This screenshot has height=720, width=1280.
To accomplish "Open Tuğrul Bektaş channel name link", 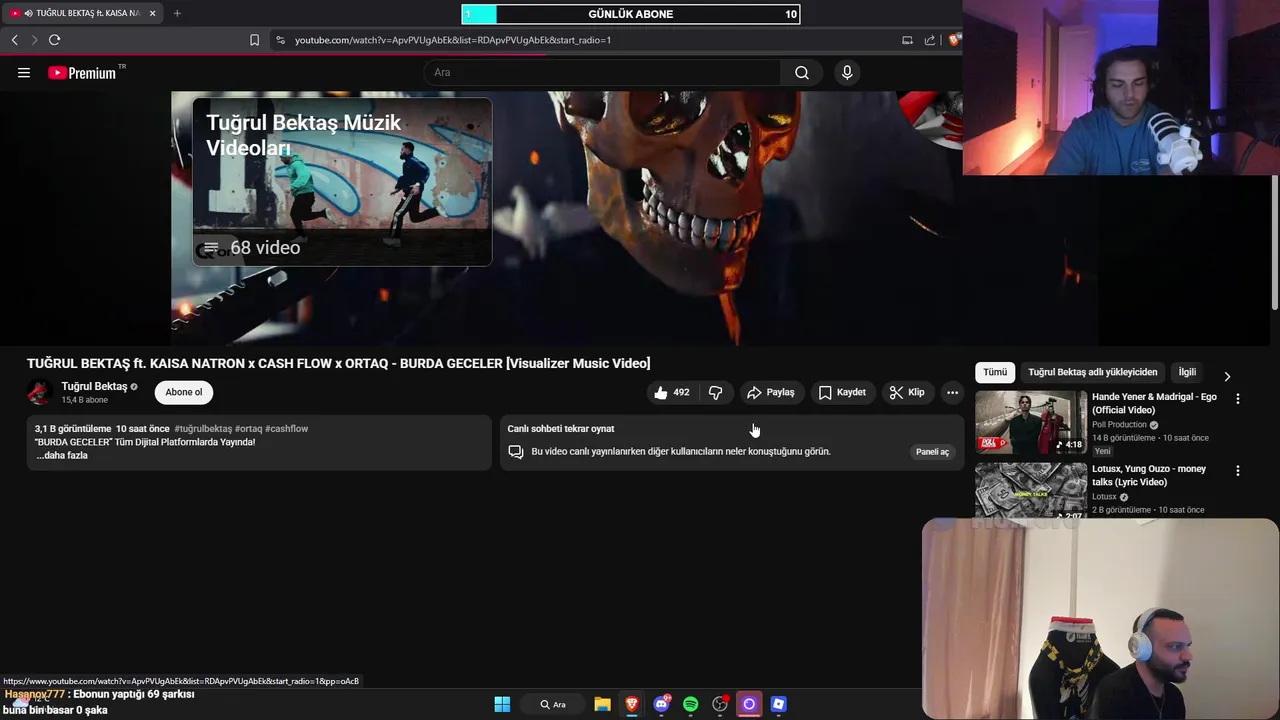I will [x=94, y=386].
